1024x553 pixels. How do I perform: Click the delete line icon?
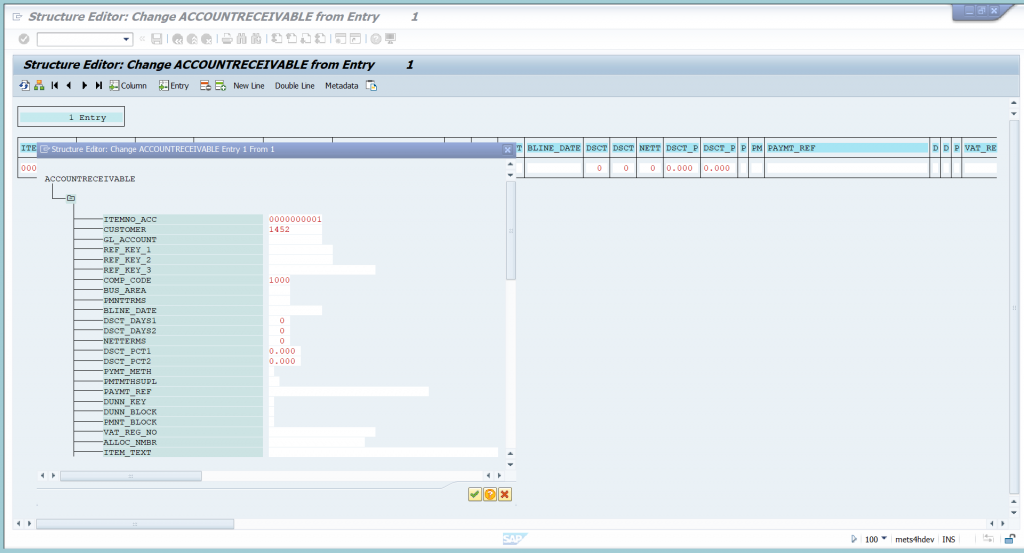point(205,86)
